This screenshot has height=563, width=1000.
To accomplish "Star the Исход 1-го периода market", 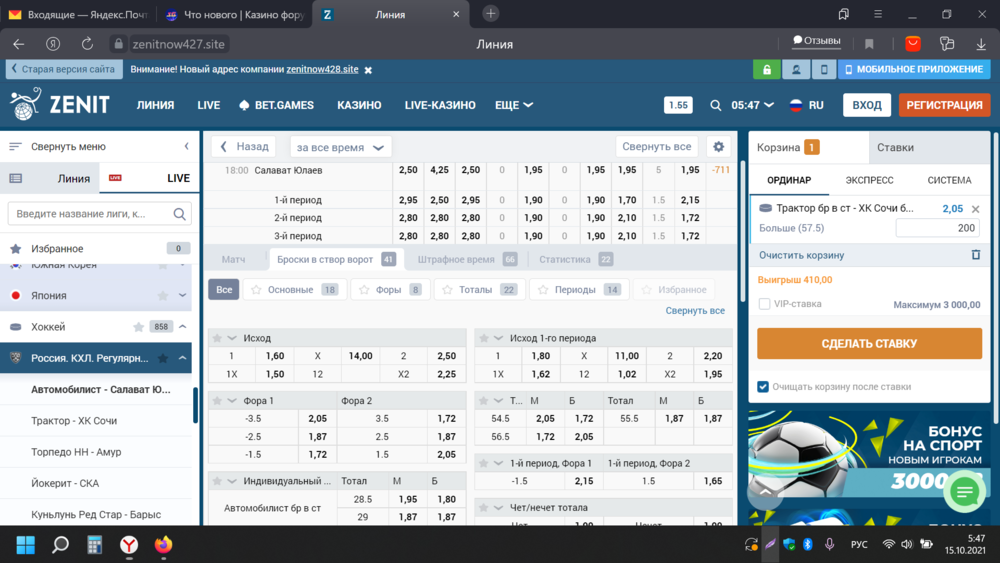I will tap(483, 338).
